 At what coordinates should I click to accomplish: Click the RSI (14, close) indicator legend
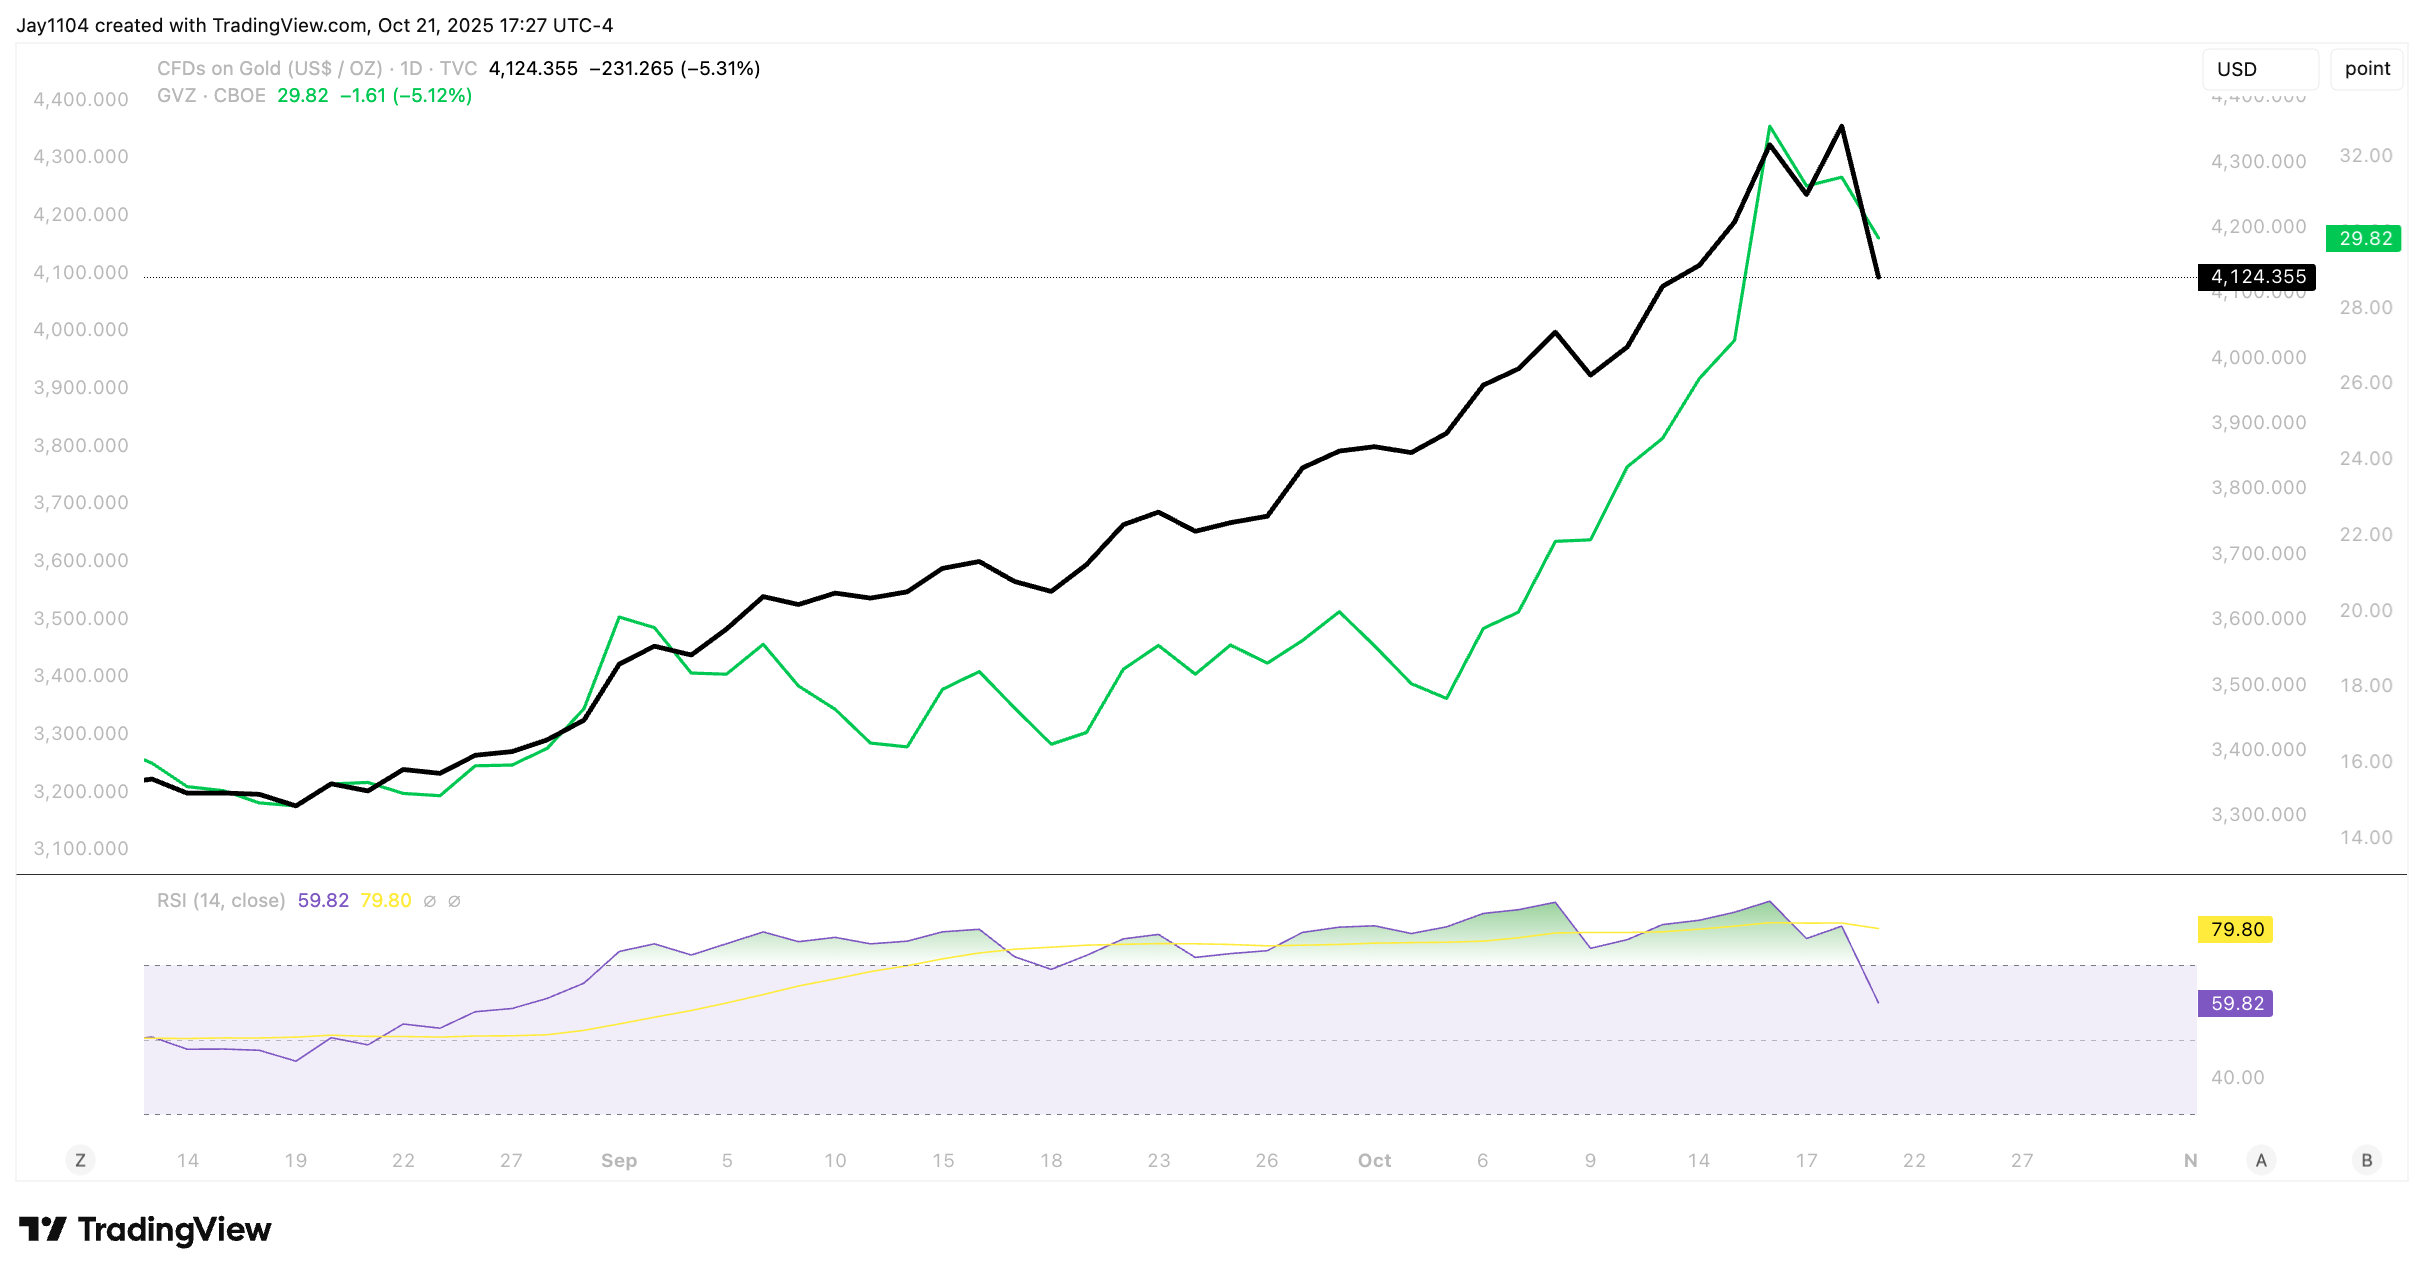point(221,901)
